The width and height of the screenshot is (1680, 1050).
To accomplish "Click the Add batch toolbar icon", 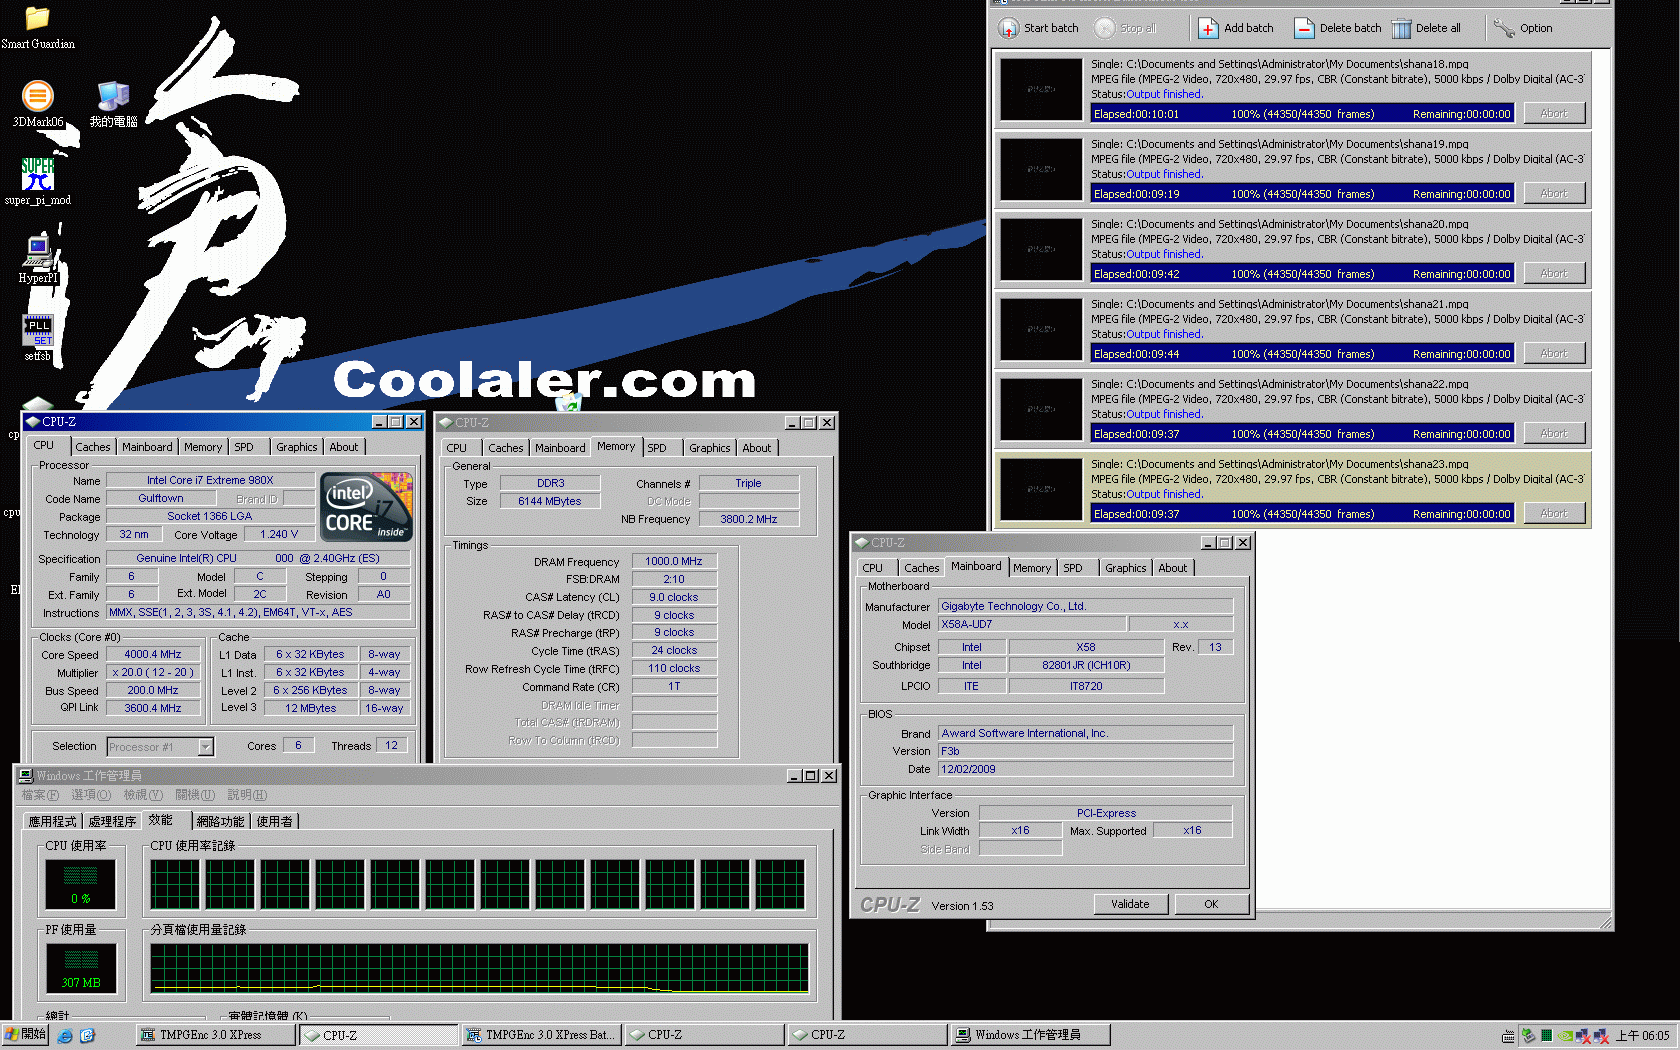I will point(1208,28).
